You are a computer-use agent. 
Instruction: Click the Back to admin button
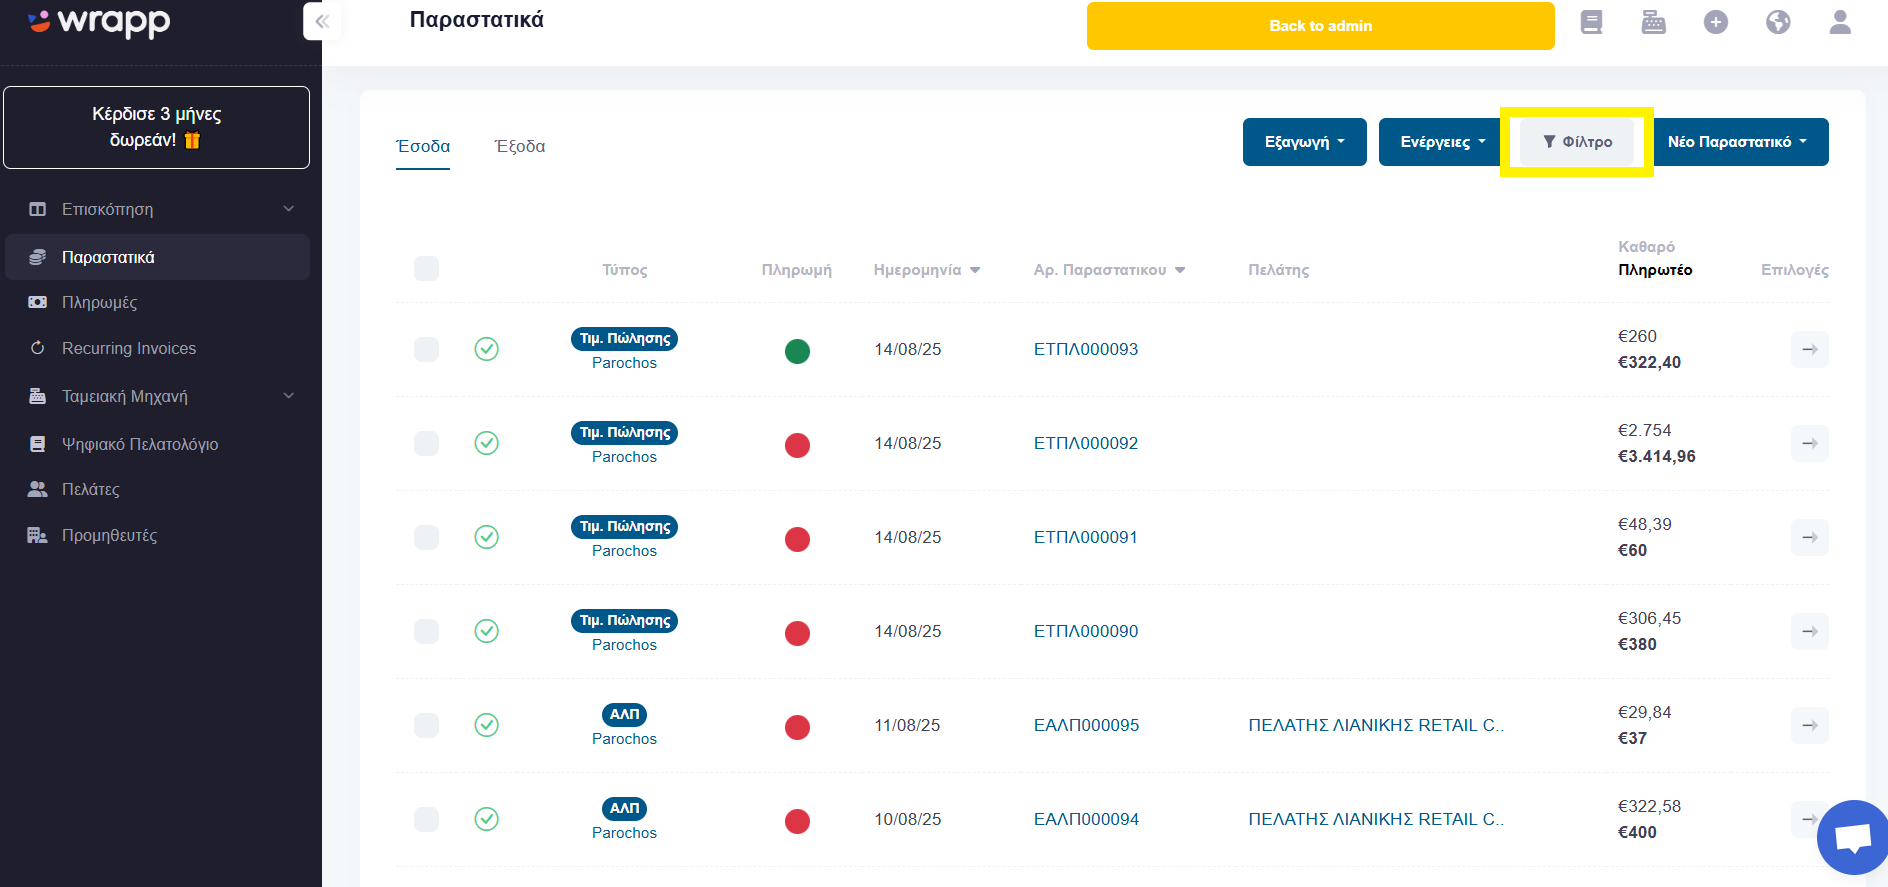[x=1320, y=26]
